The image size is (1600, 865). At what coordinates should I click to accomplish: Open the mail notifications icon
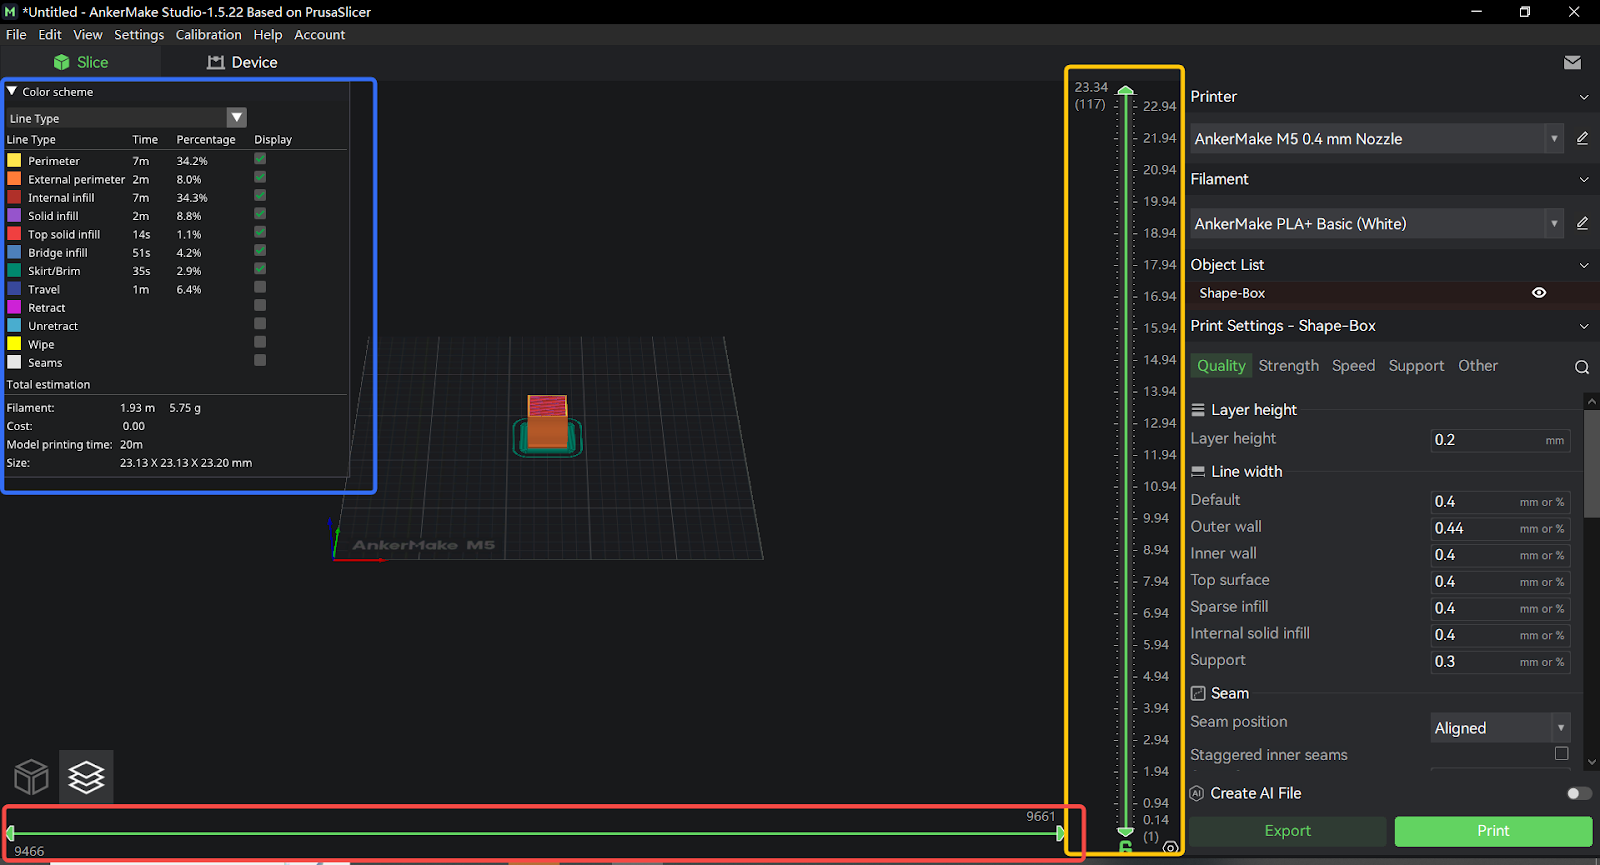pyautogui.click(x=1572, y=62)
